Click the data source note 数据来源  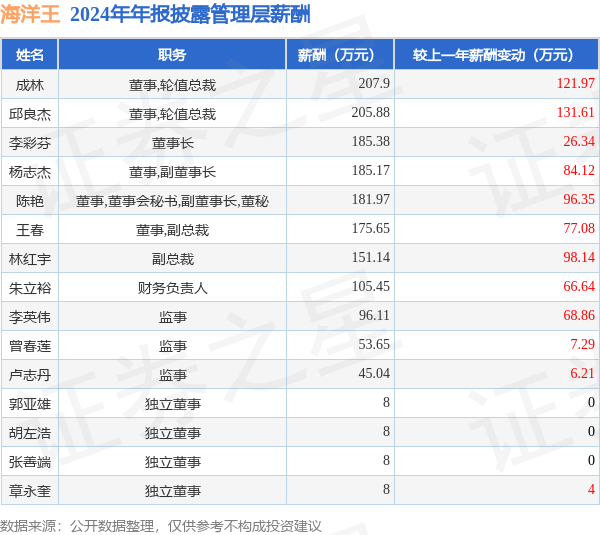click(161, 526)
